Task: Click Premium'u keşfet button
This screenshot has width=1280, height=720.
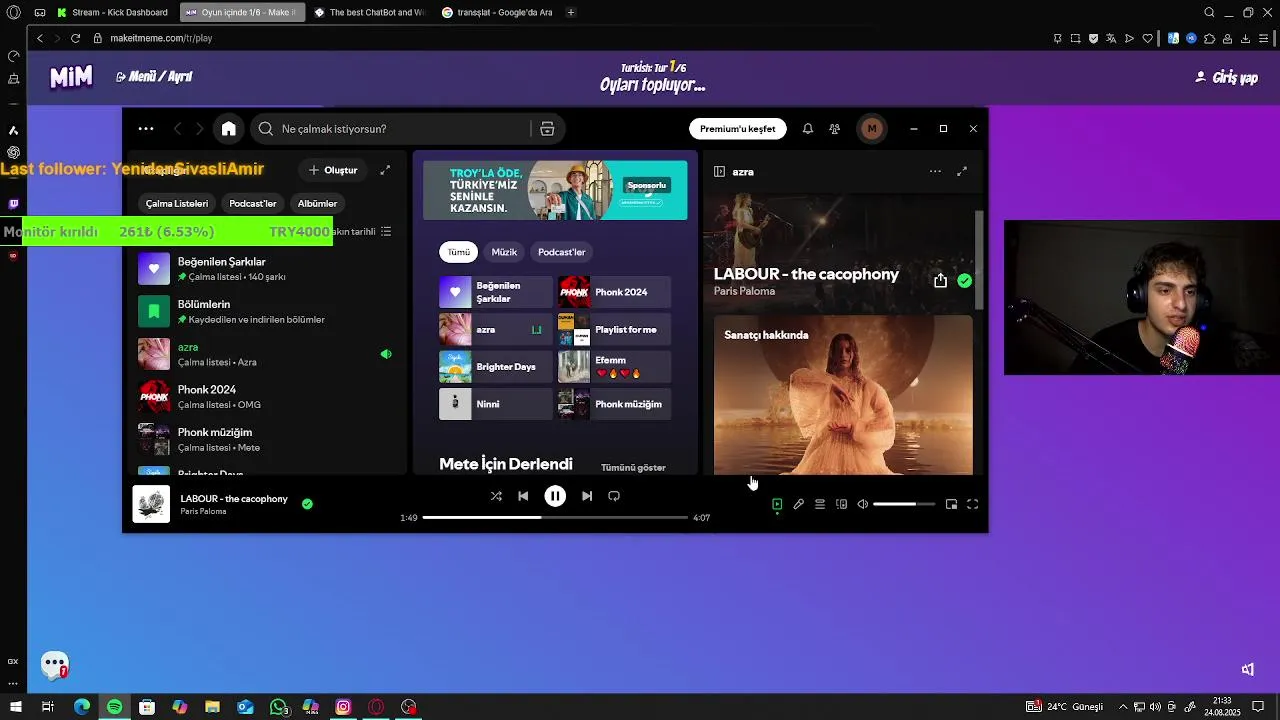Action: click(737, 129)
